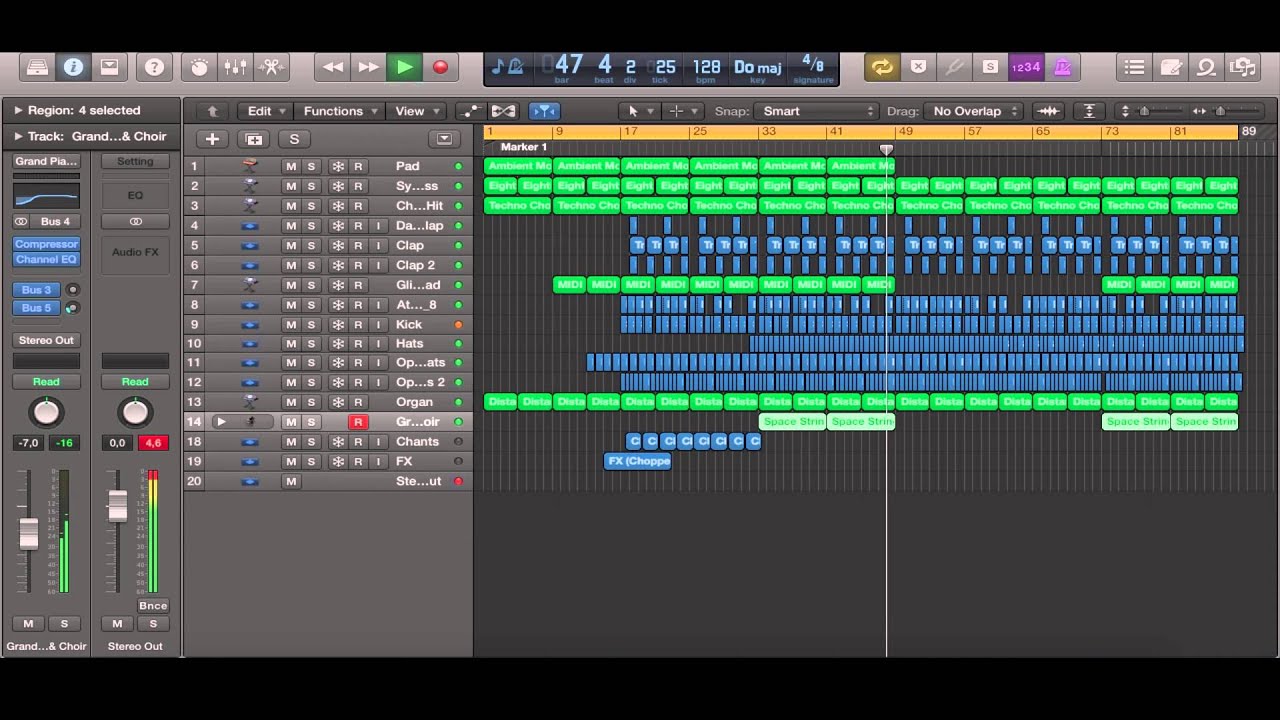1280x720 pixels.
Task: Toggle record enable on Gr...oir track
Action: coord(357,422)
